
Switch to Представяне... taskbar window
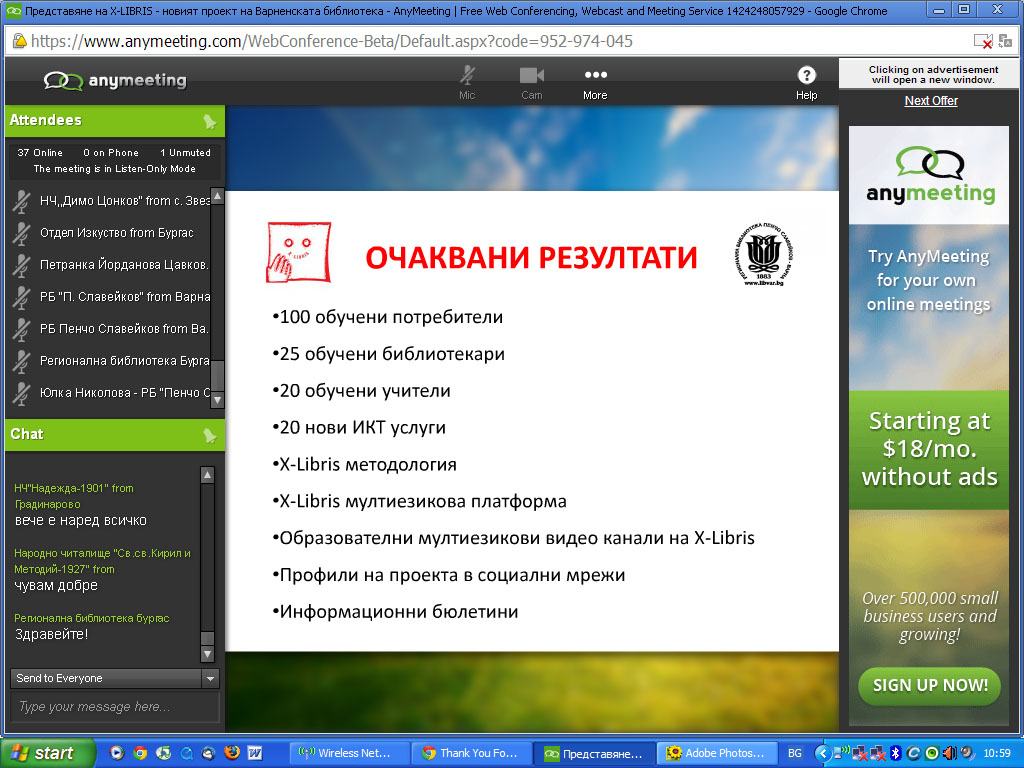593,754
